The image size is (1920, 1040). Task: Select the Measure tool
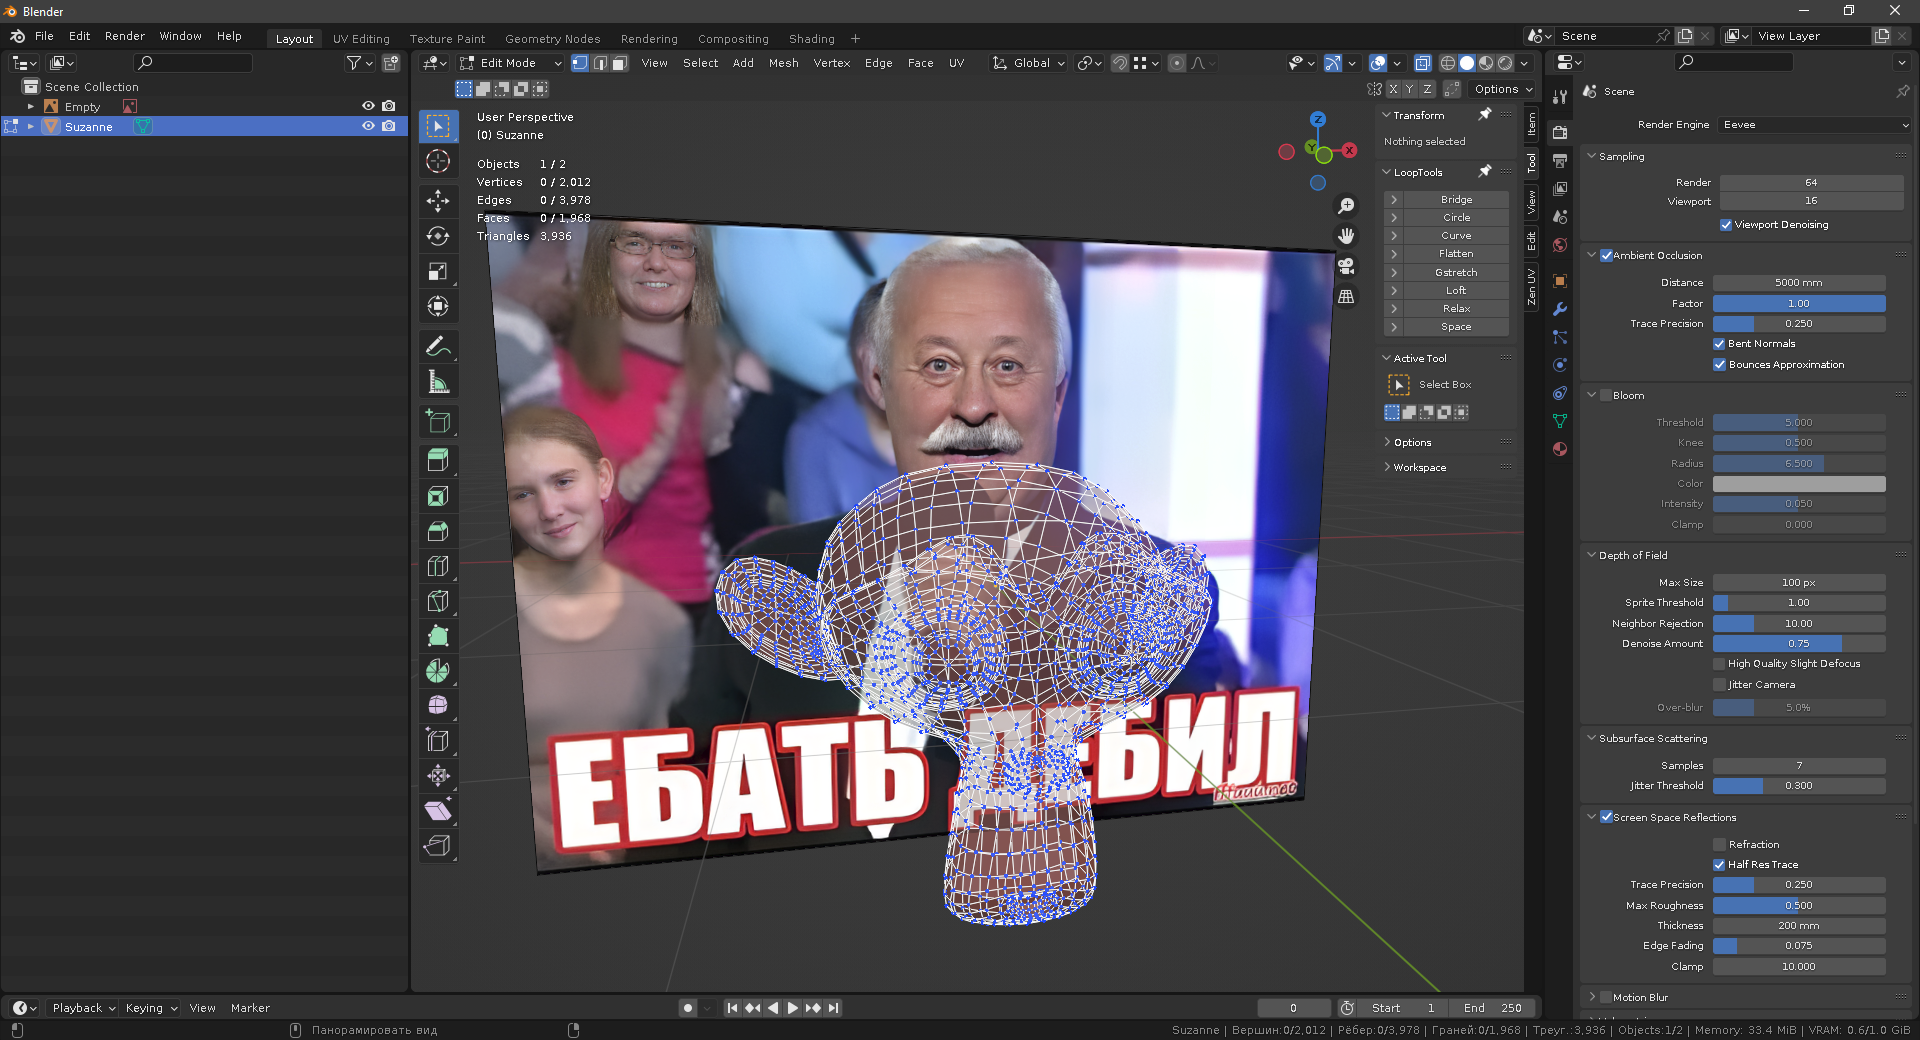point(438,381)
